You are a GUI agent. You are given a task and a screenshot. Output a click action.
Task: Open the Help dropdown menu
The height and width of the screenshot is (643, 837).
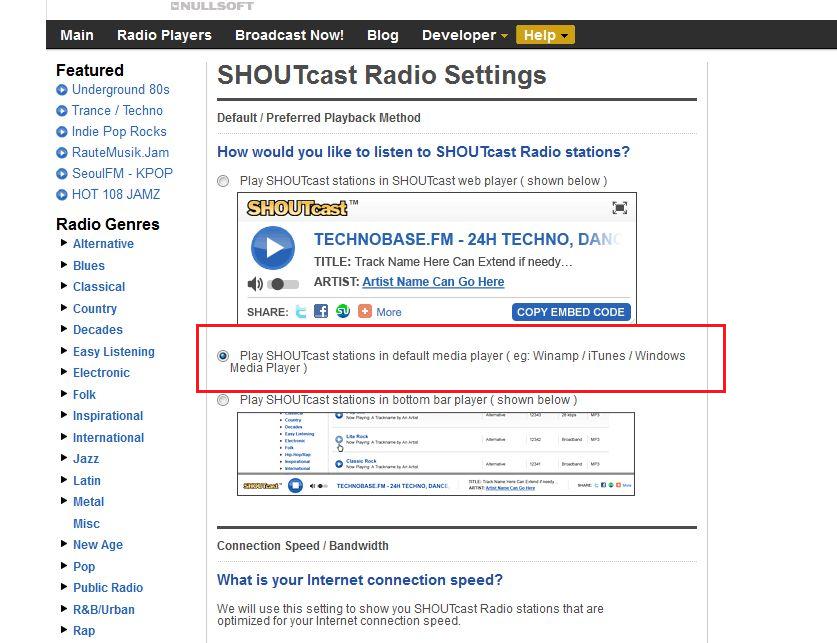(544, 34)
